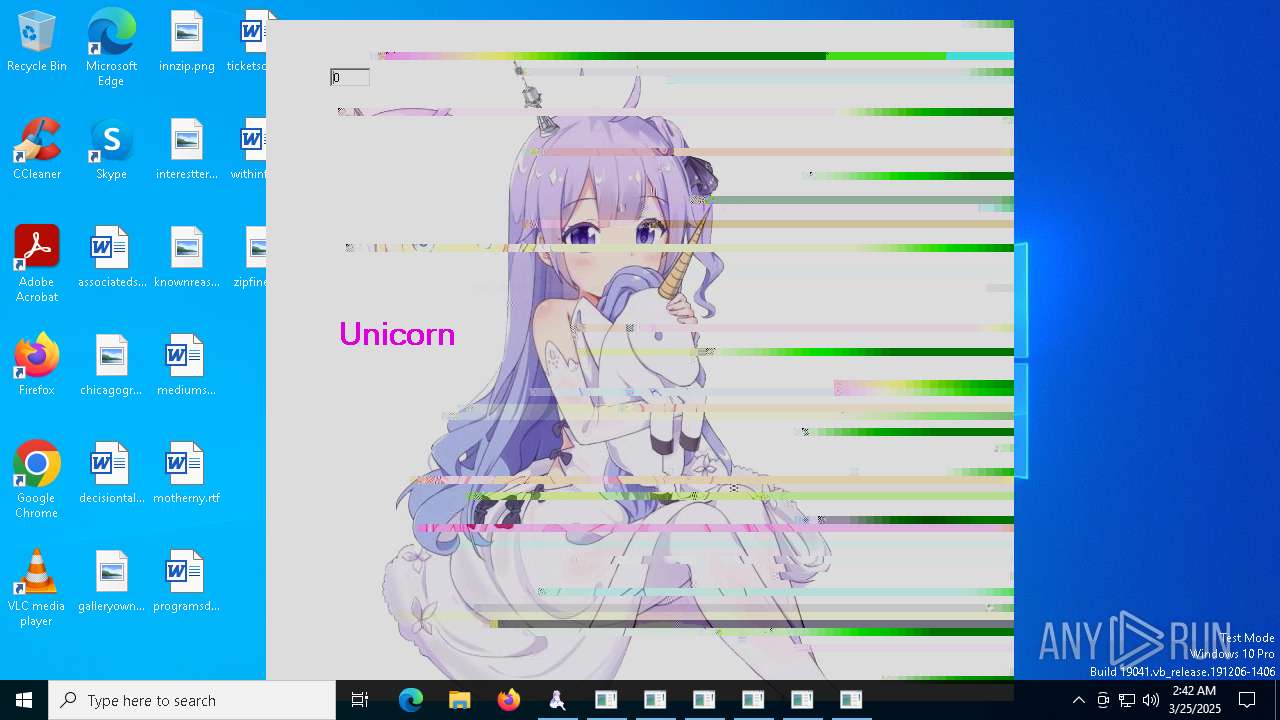Select the innzip.png file icon
Viewport: 1280px width, 720px height.
pyautogui.click(x=186, y=42)
